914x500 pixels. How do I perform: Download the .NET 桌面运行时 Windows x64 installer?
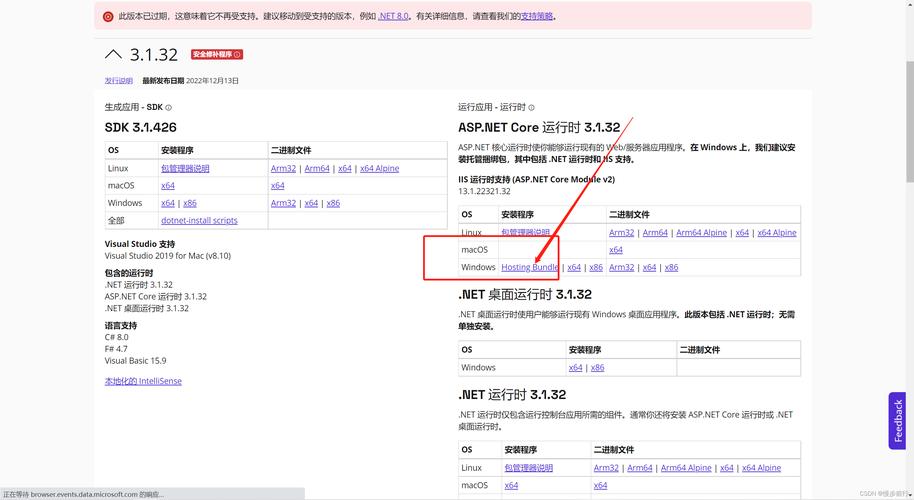[x=575, y=367]
